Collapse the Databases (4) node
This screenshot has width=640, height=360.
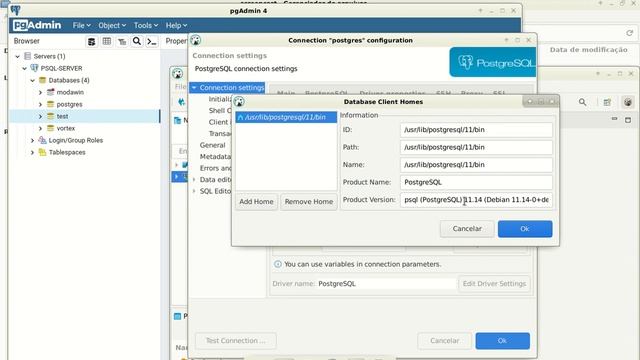[x=32, y=80]
